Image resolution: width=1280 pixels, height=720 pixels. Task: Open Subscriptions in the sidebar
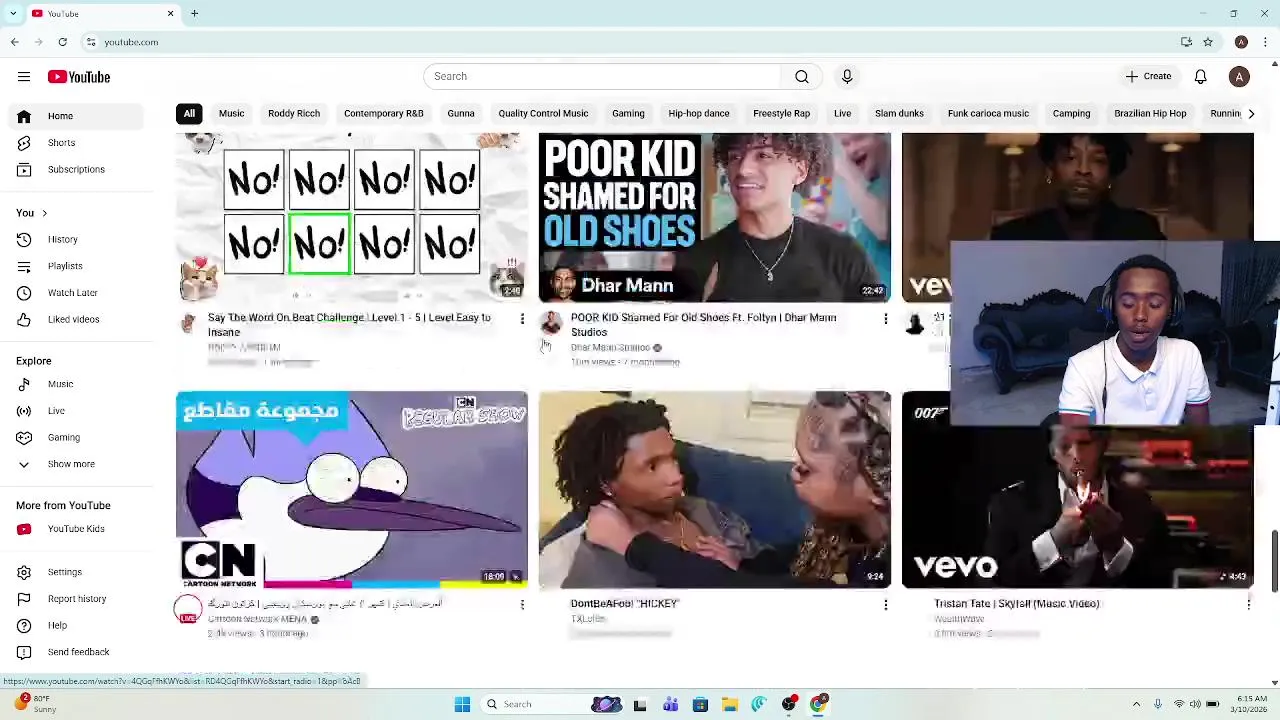point(78,169)
